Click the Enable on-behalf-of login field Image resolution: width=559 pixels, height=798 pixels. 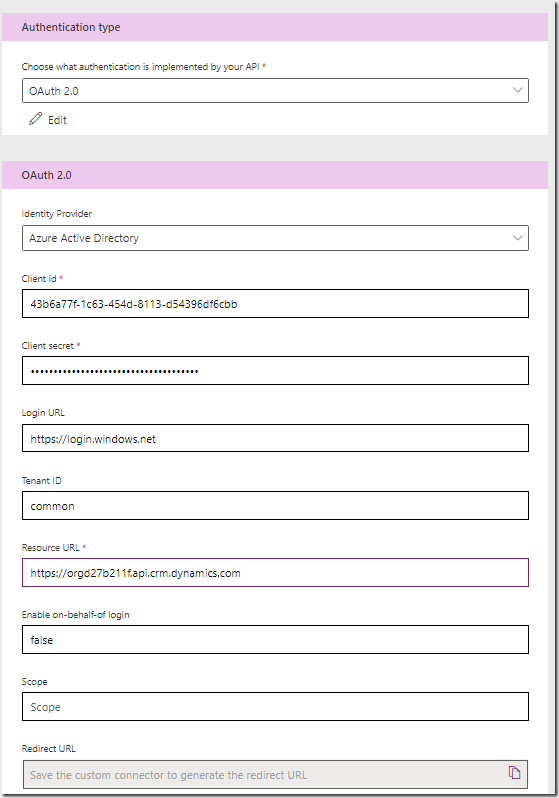coord(275,640)
